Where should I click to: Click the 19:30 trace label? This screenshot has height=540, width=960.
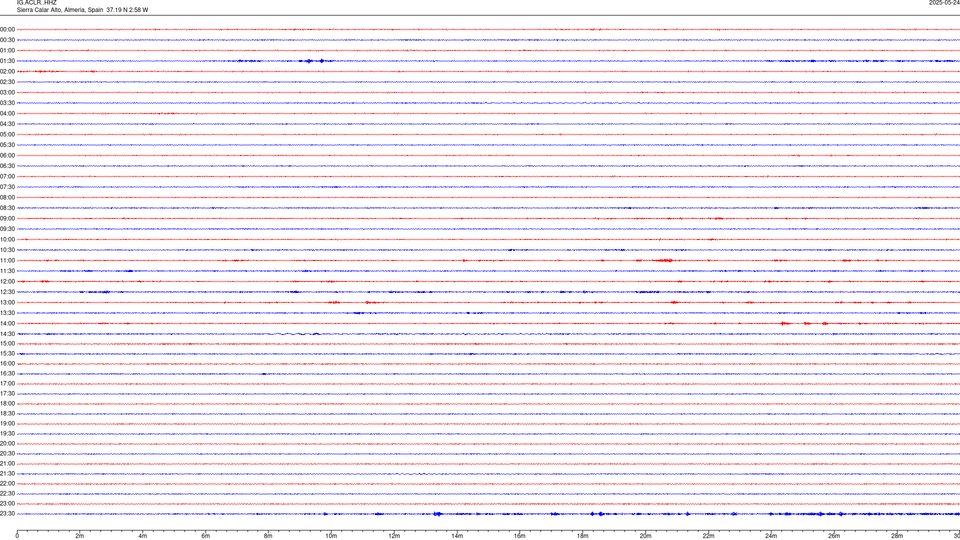click(7, 433)
